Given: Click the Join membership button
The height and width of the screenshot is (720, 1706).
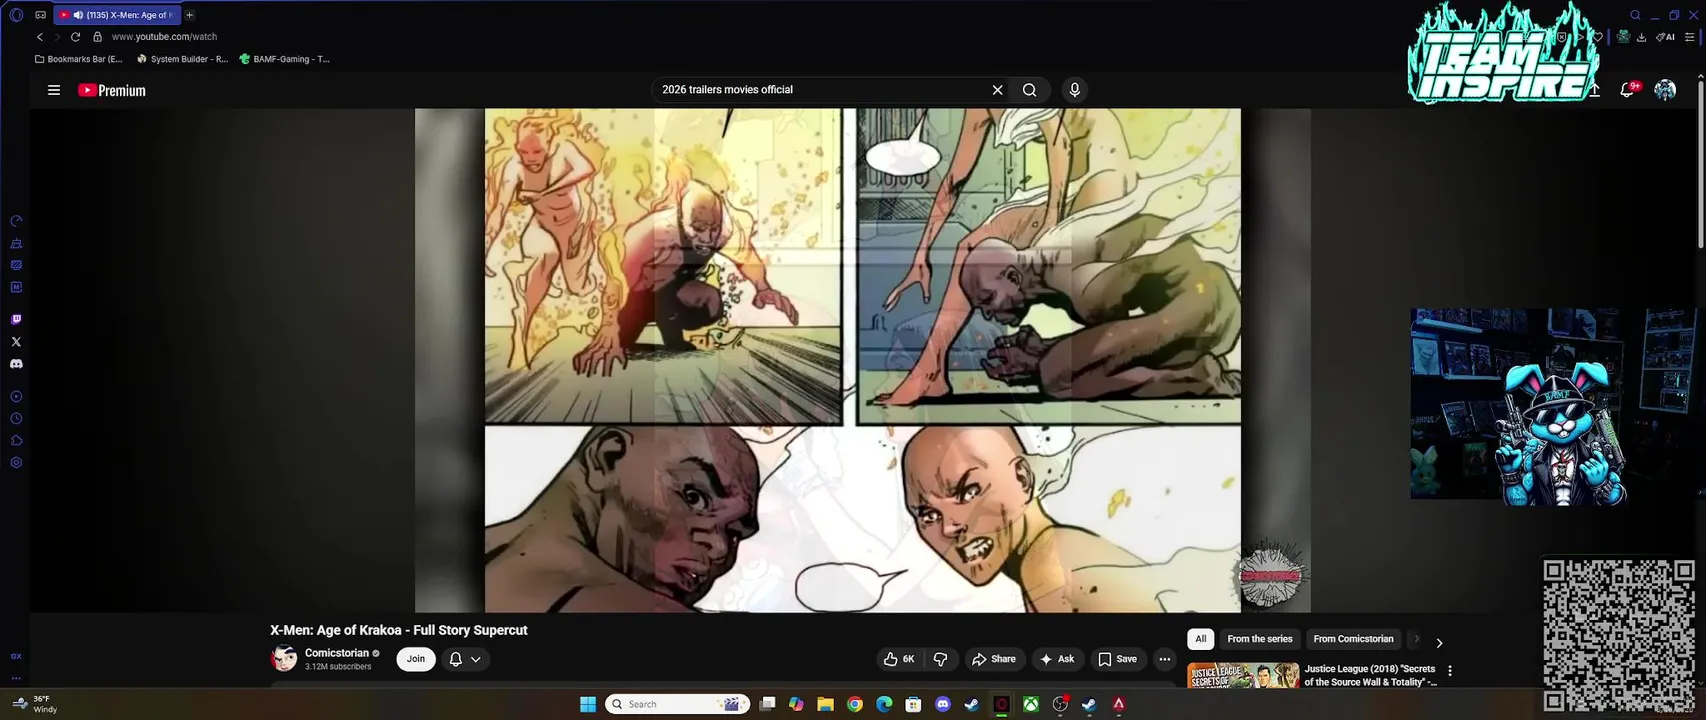Looking at the screenshot, I should point(416,659).
